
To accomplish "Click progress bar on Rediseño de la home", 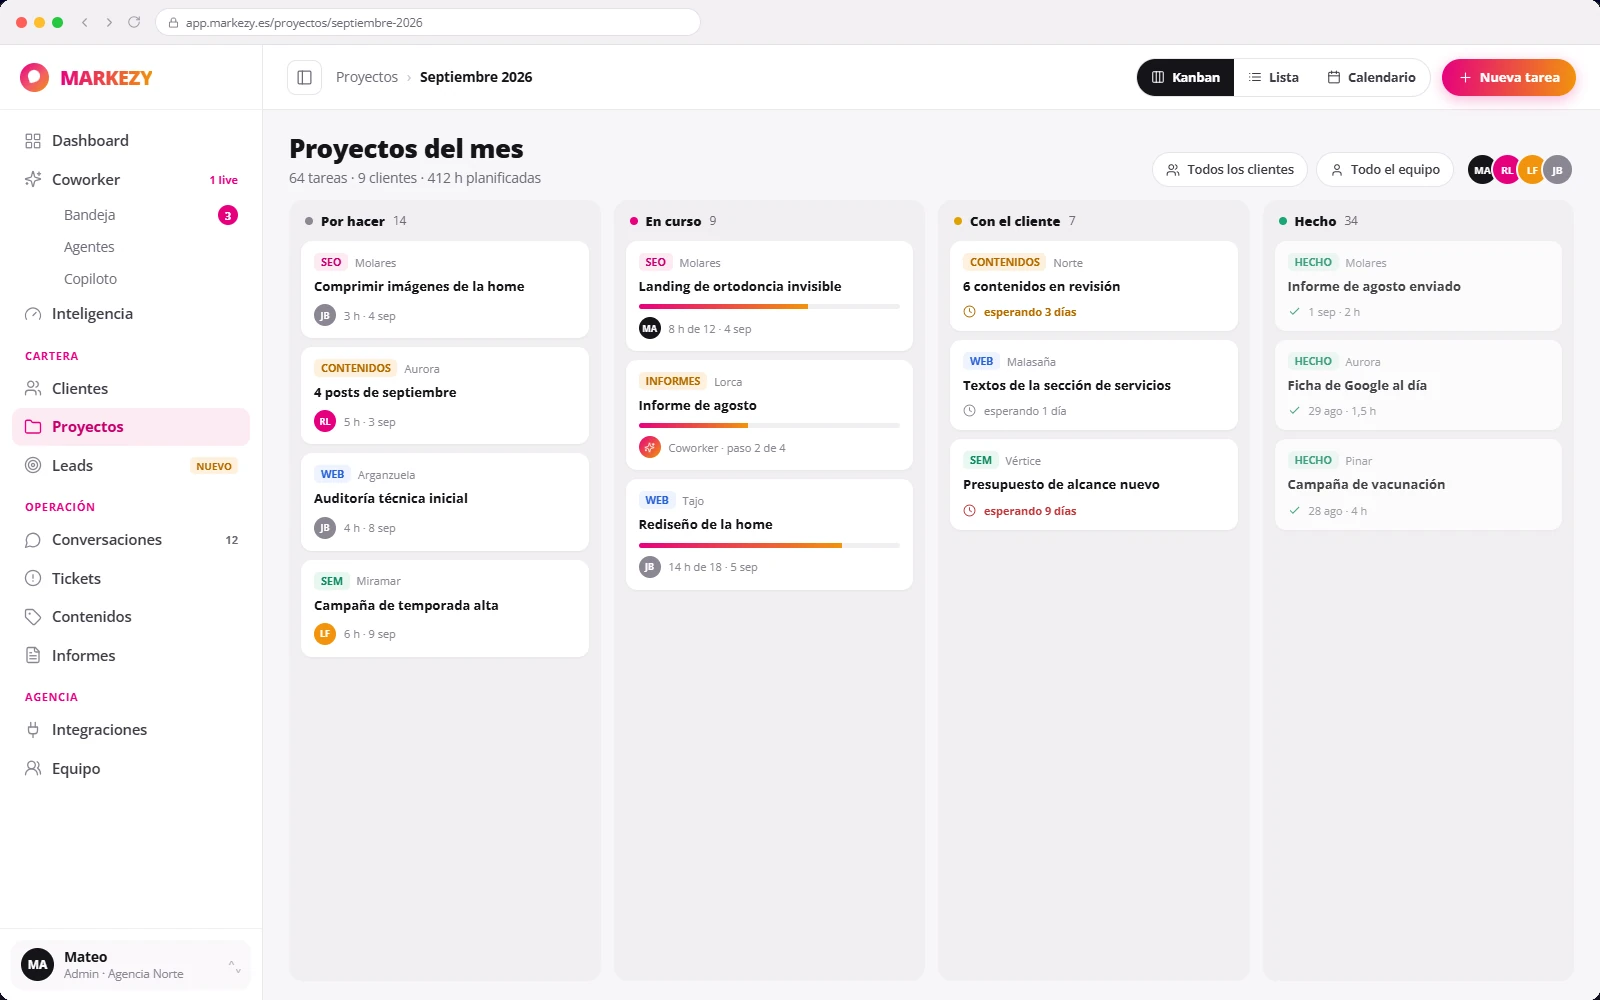I will 769,546.
